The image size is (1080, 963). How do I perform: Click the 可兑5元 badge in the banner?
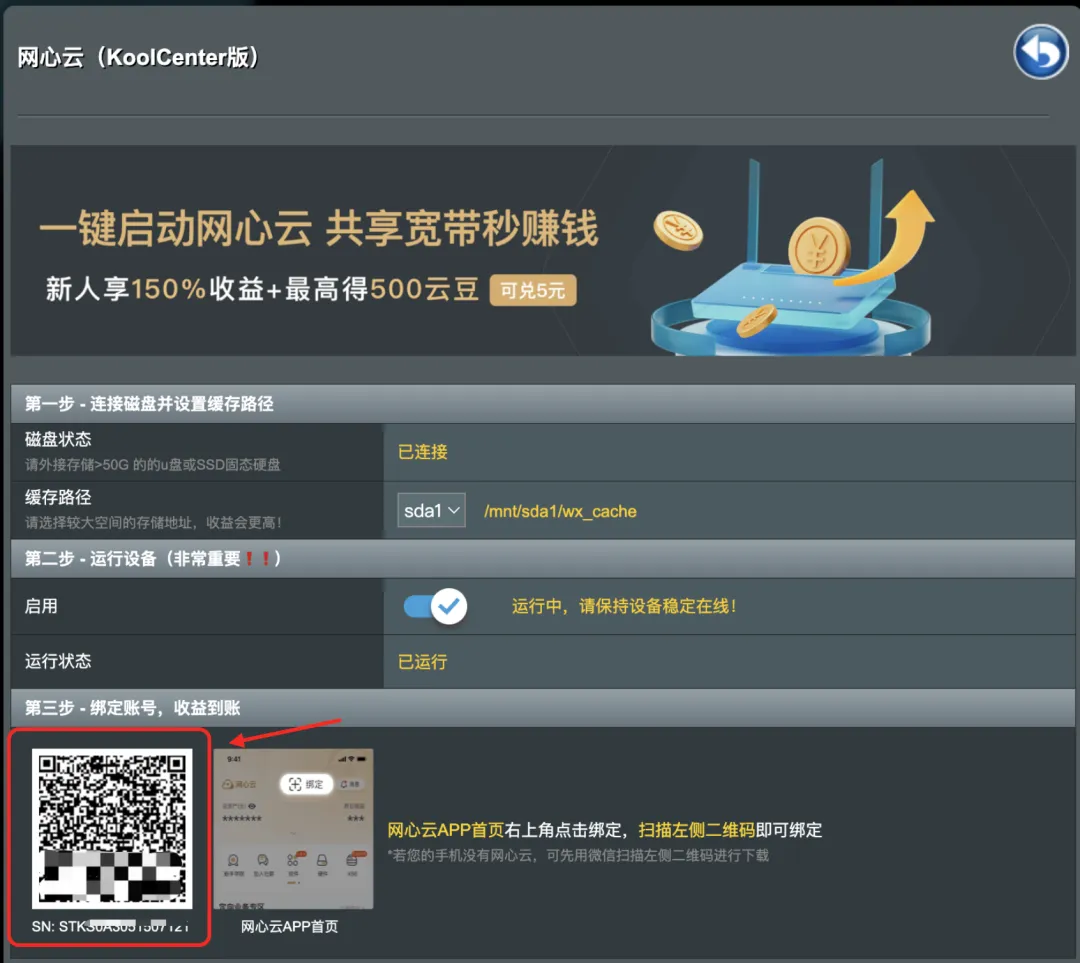533,290
